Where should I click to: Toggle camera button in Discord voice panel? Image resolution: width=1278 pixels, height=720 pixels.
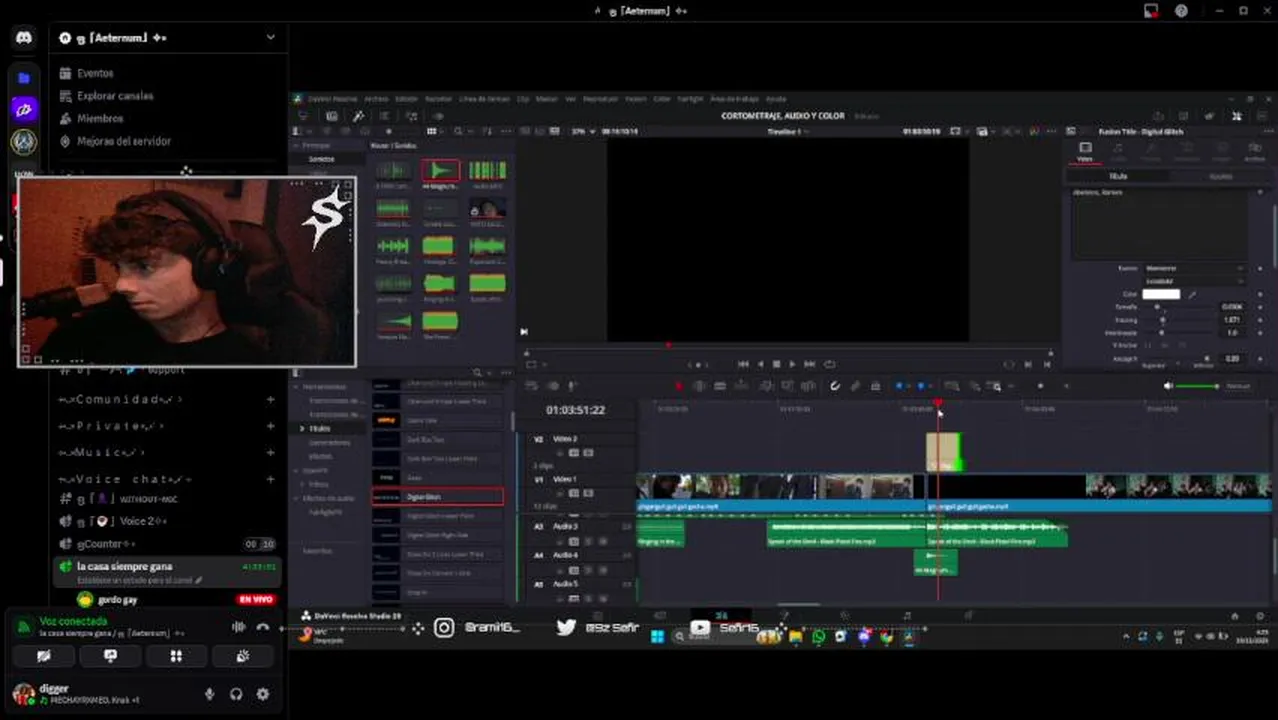43,656
